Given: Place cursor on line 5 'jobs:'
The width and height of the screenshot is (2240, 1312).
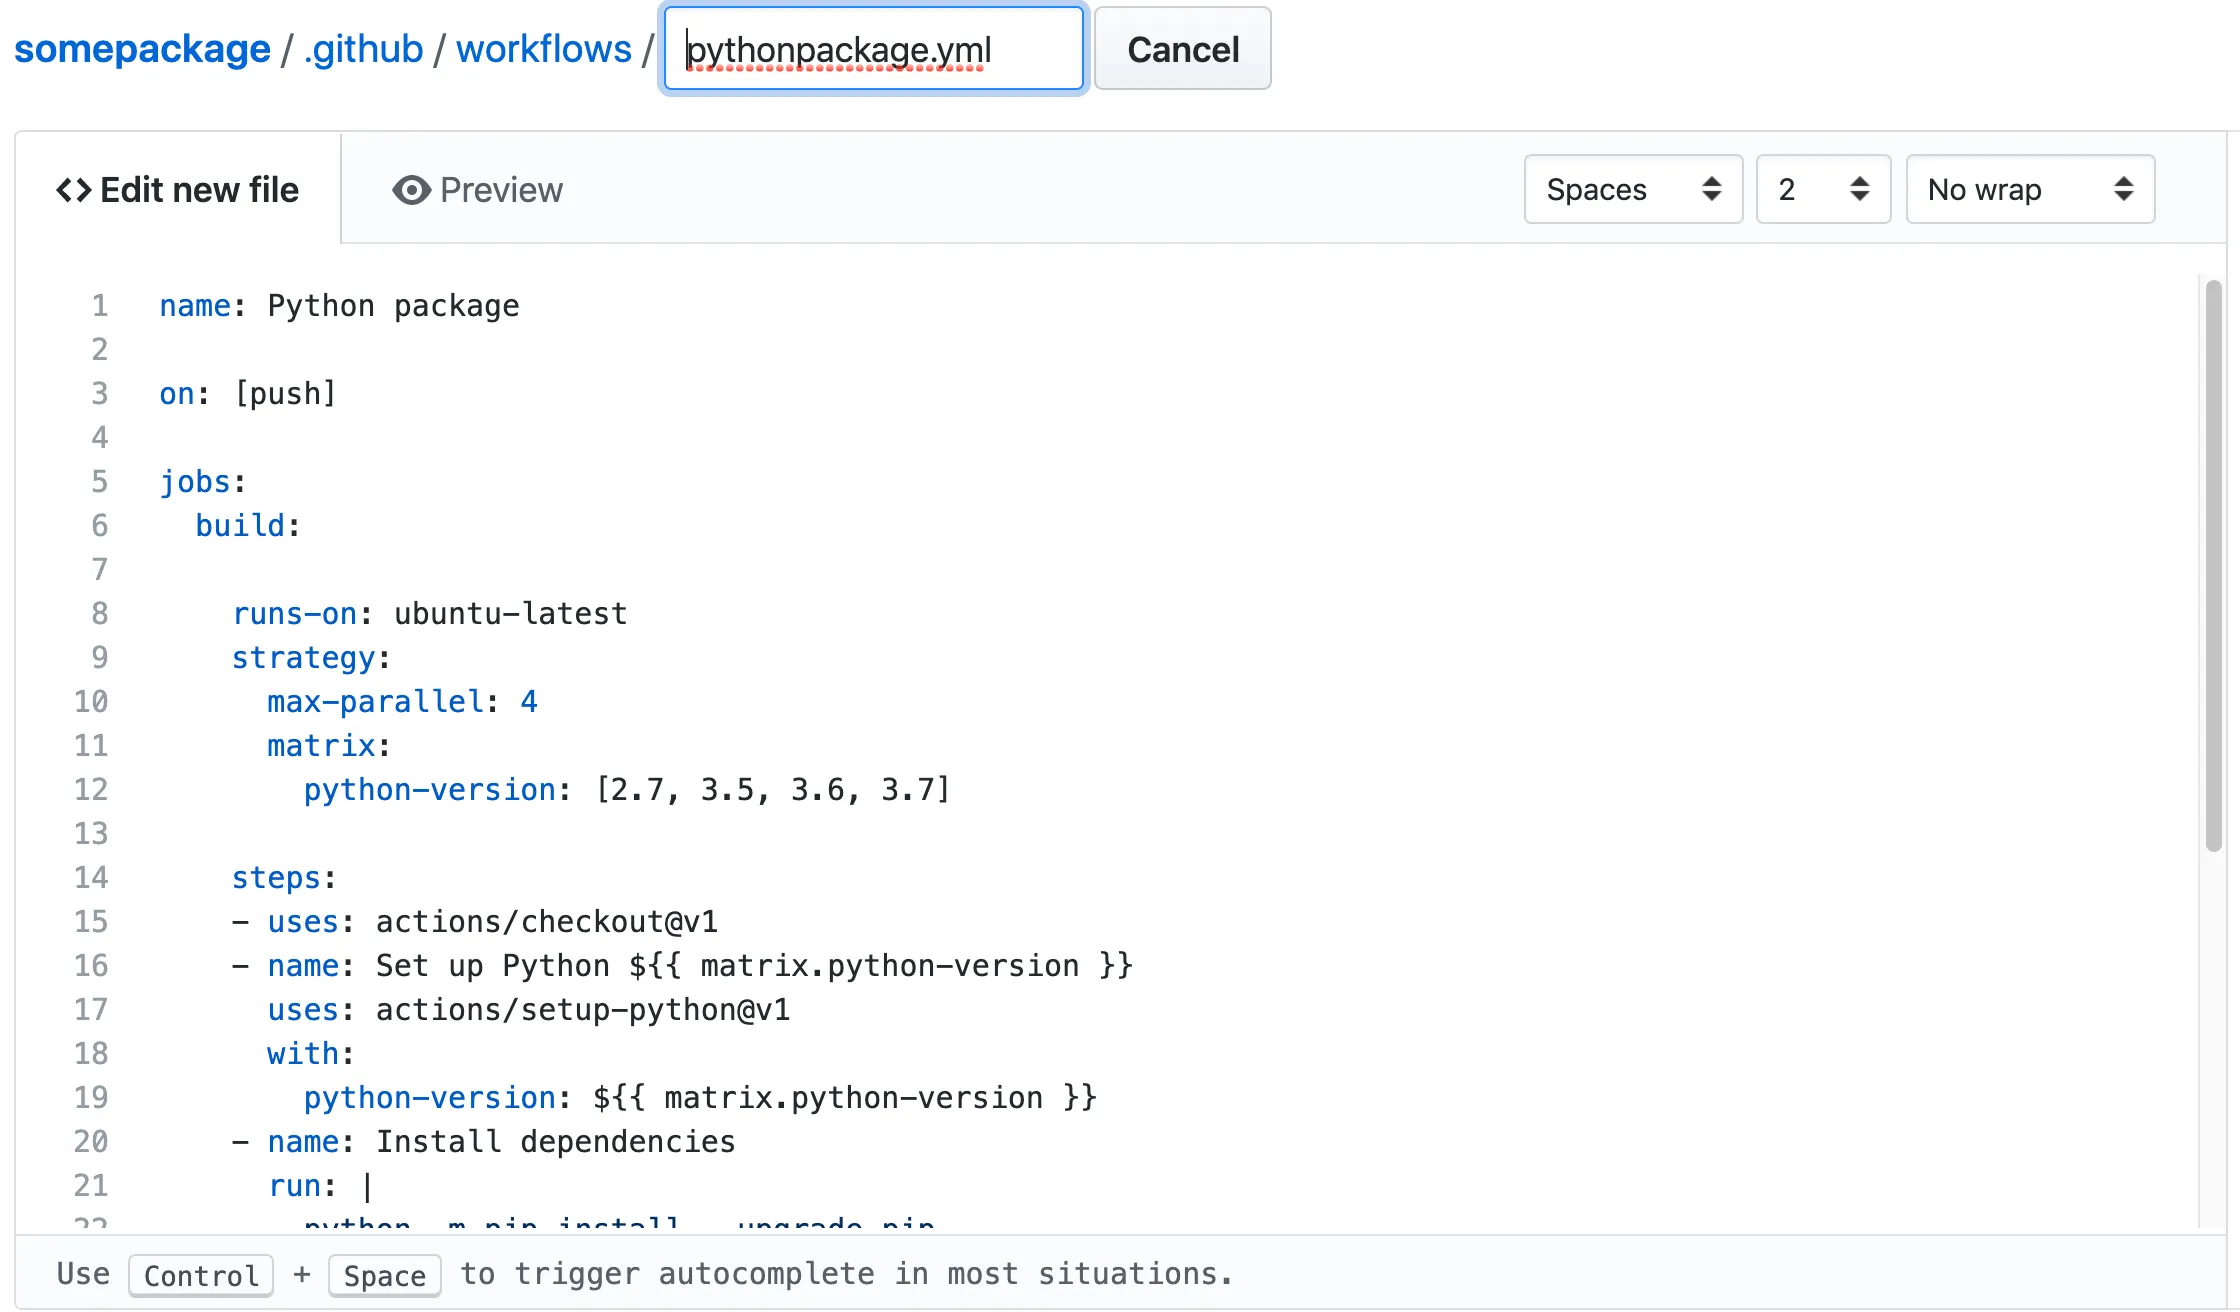Looking at the screenshot, I should click(x=203, y=482).
